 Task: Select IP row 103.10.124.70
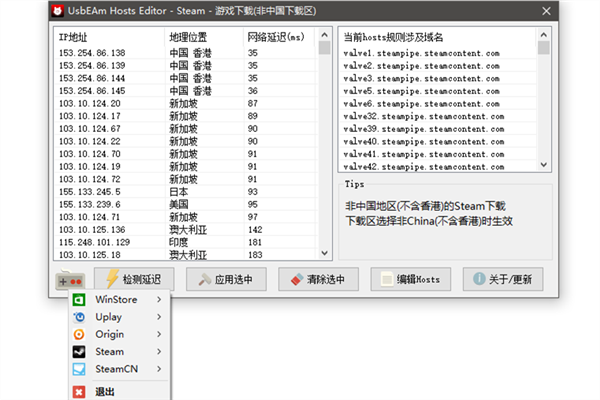point(186,154)
